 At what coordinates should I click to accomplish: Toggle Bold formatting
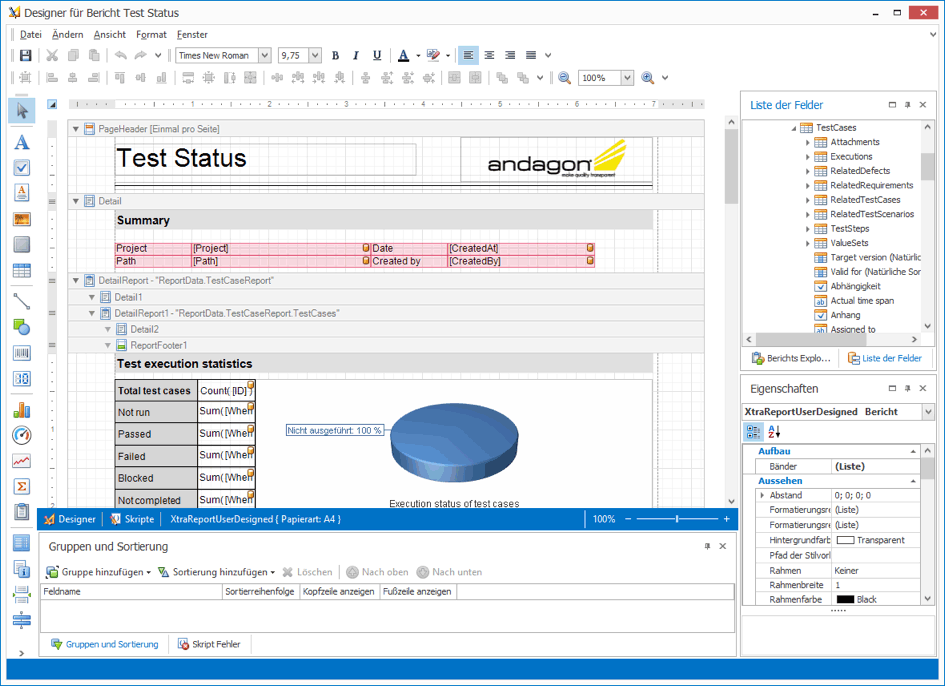coord(335,56)
